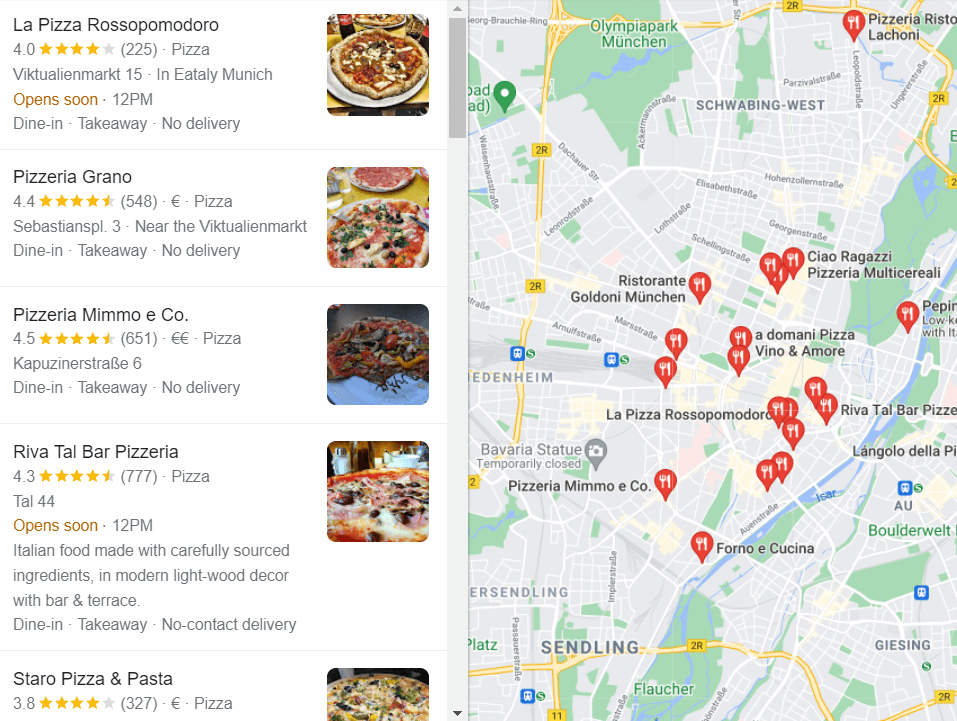Open the Pizzeria Grano listing
The height and width of the screenshot is (721, 957).
[x=223, y=218]
